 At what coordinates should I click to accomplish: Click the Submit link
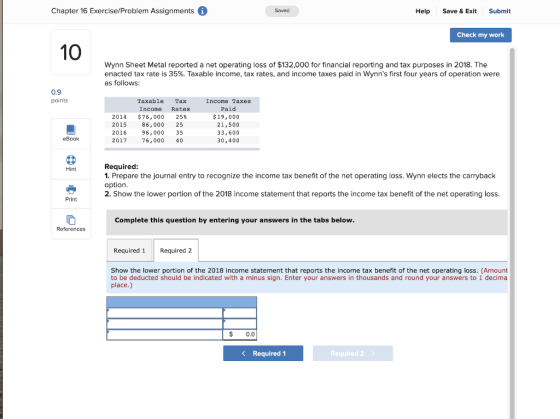coord(499,11)
